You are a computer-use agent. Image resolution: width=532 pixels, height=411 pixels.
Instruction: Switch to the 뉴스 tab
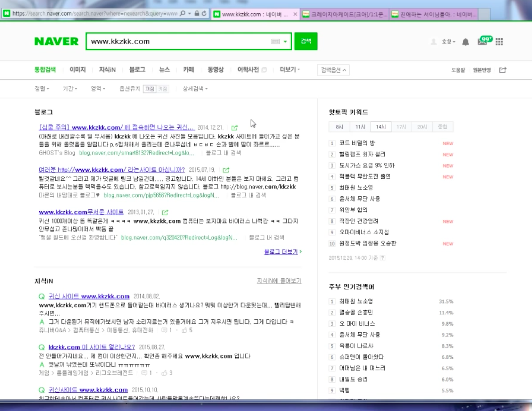pos(164,70)
